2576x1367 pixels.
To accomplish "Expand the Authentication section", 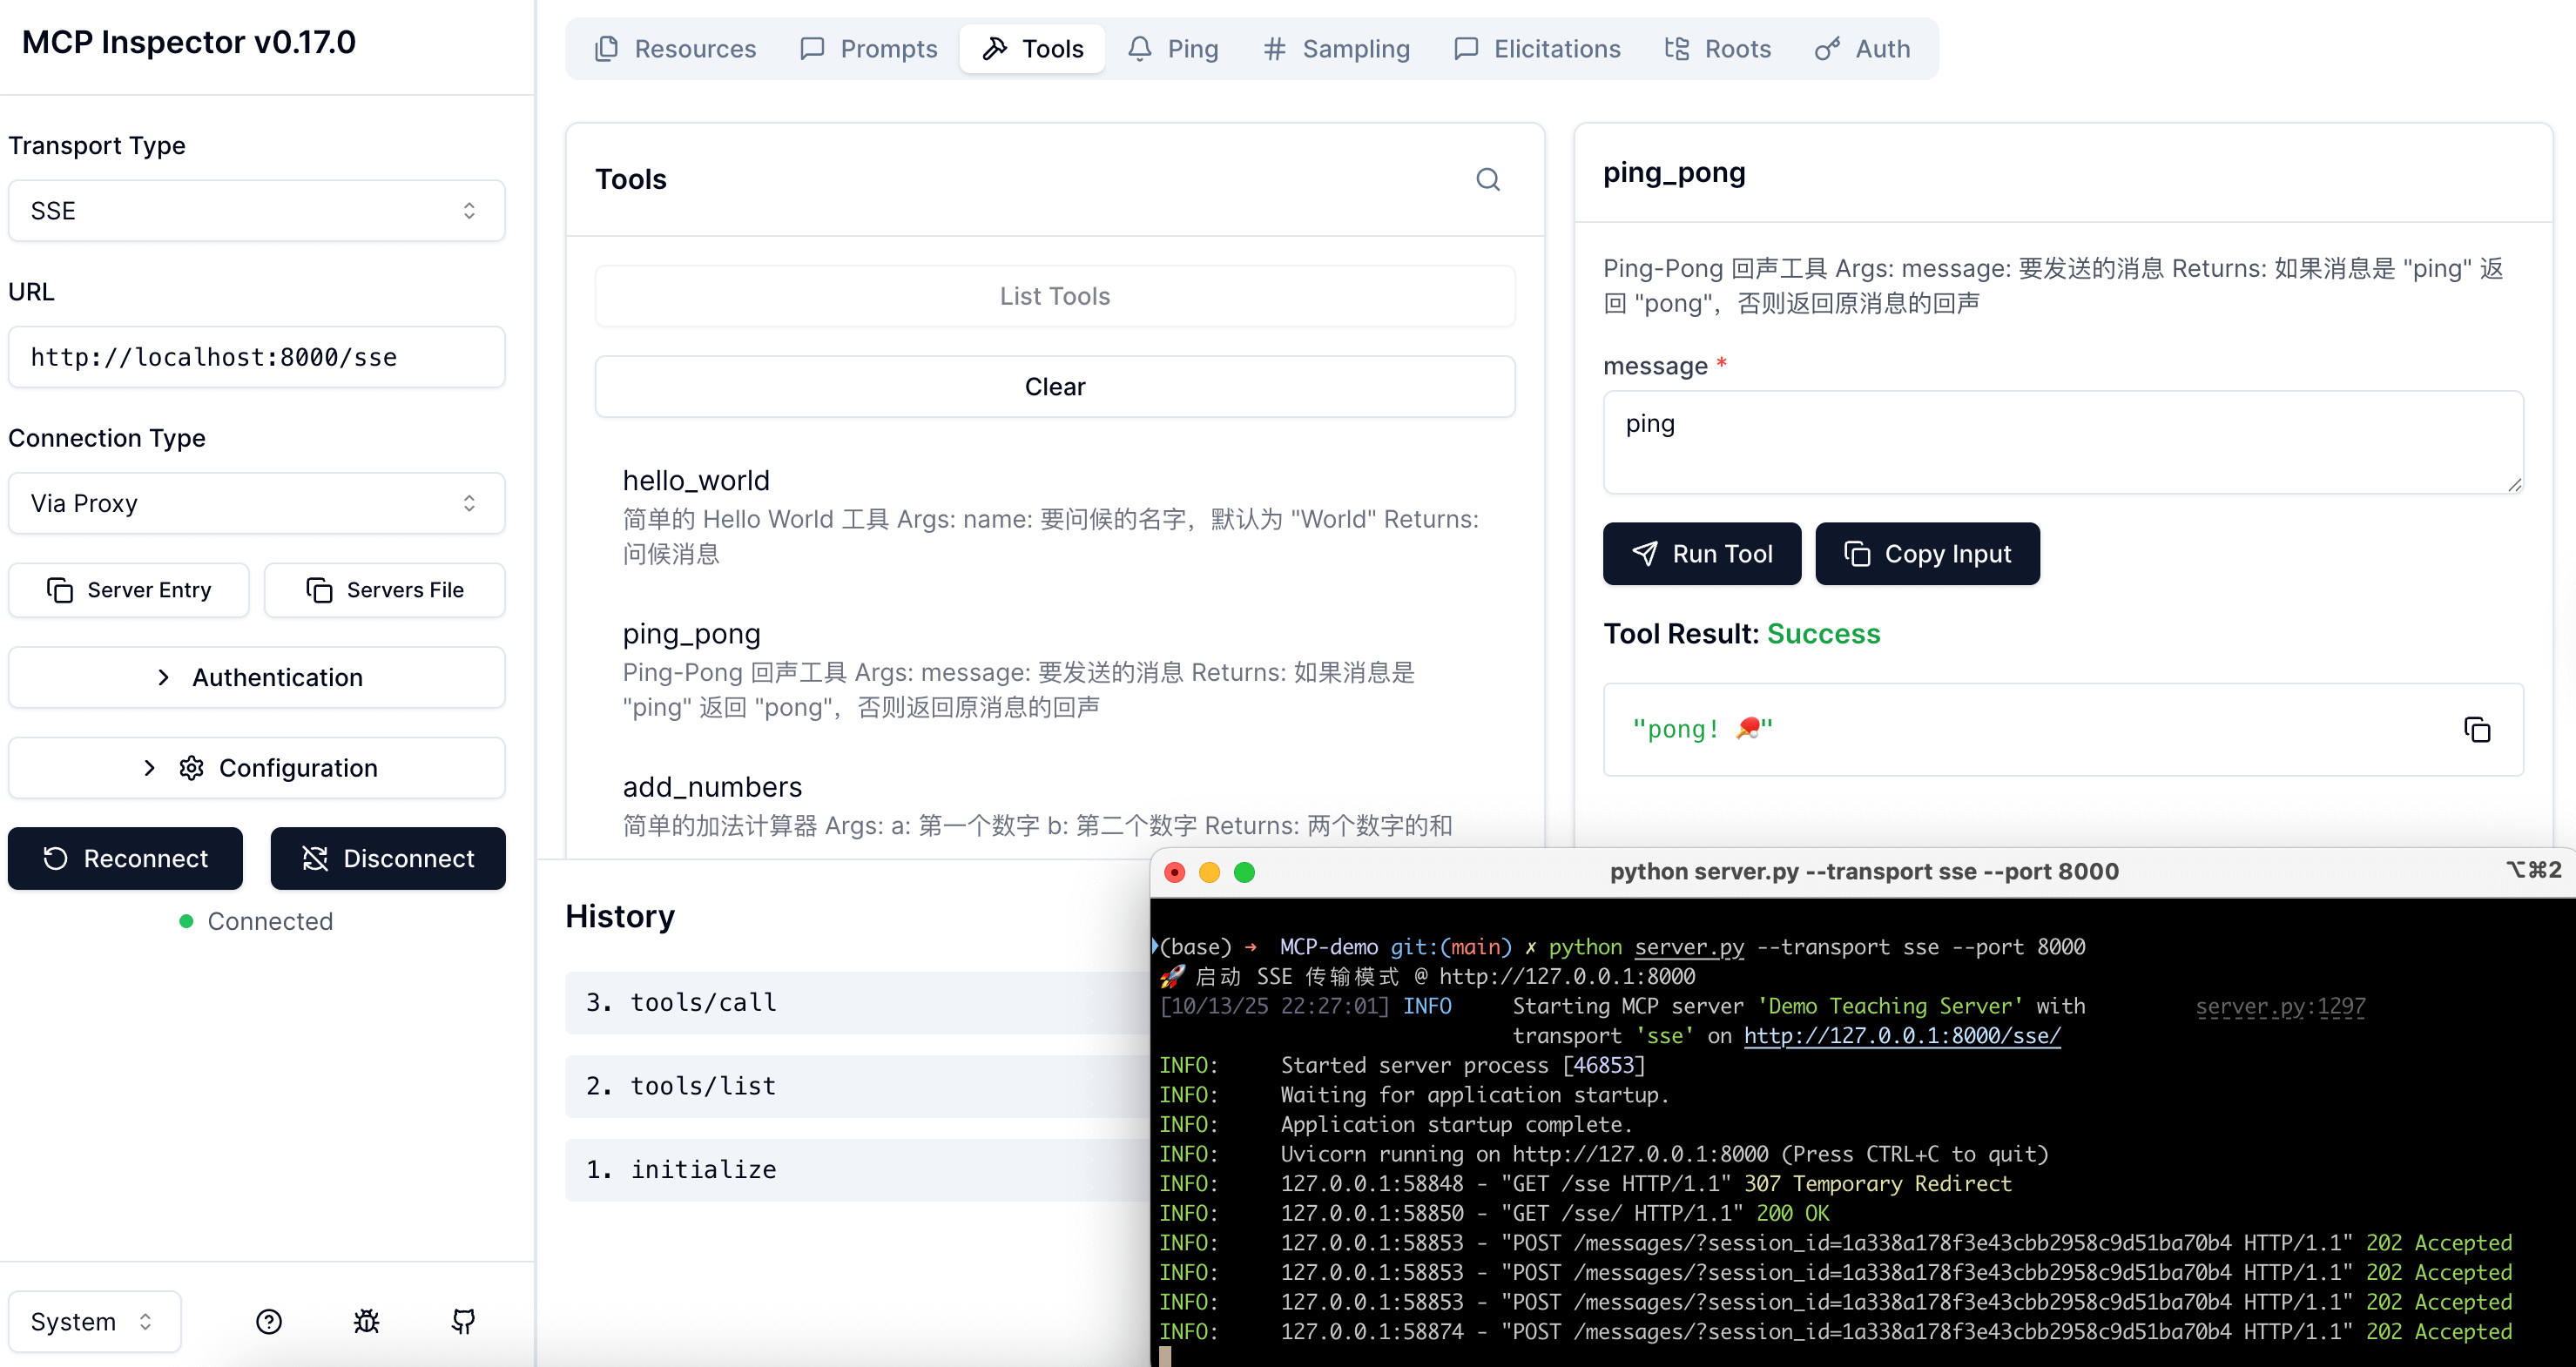I will click(257, 677).
